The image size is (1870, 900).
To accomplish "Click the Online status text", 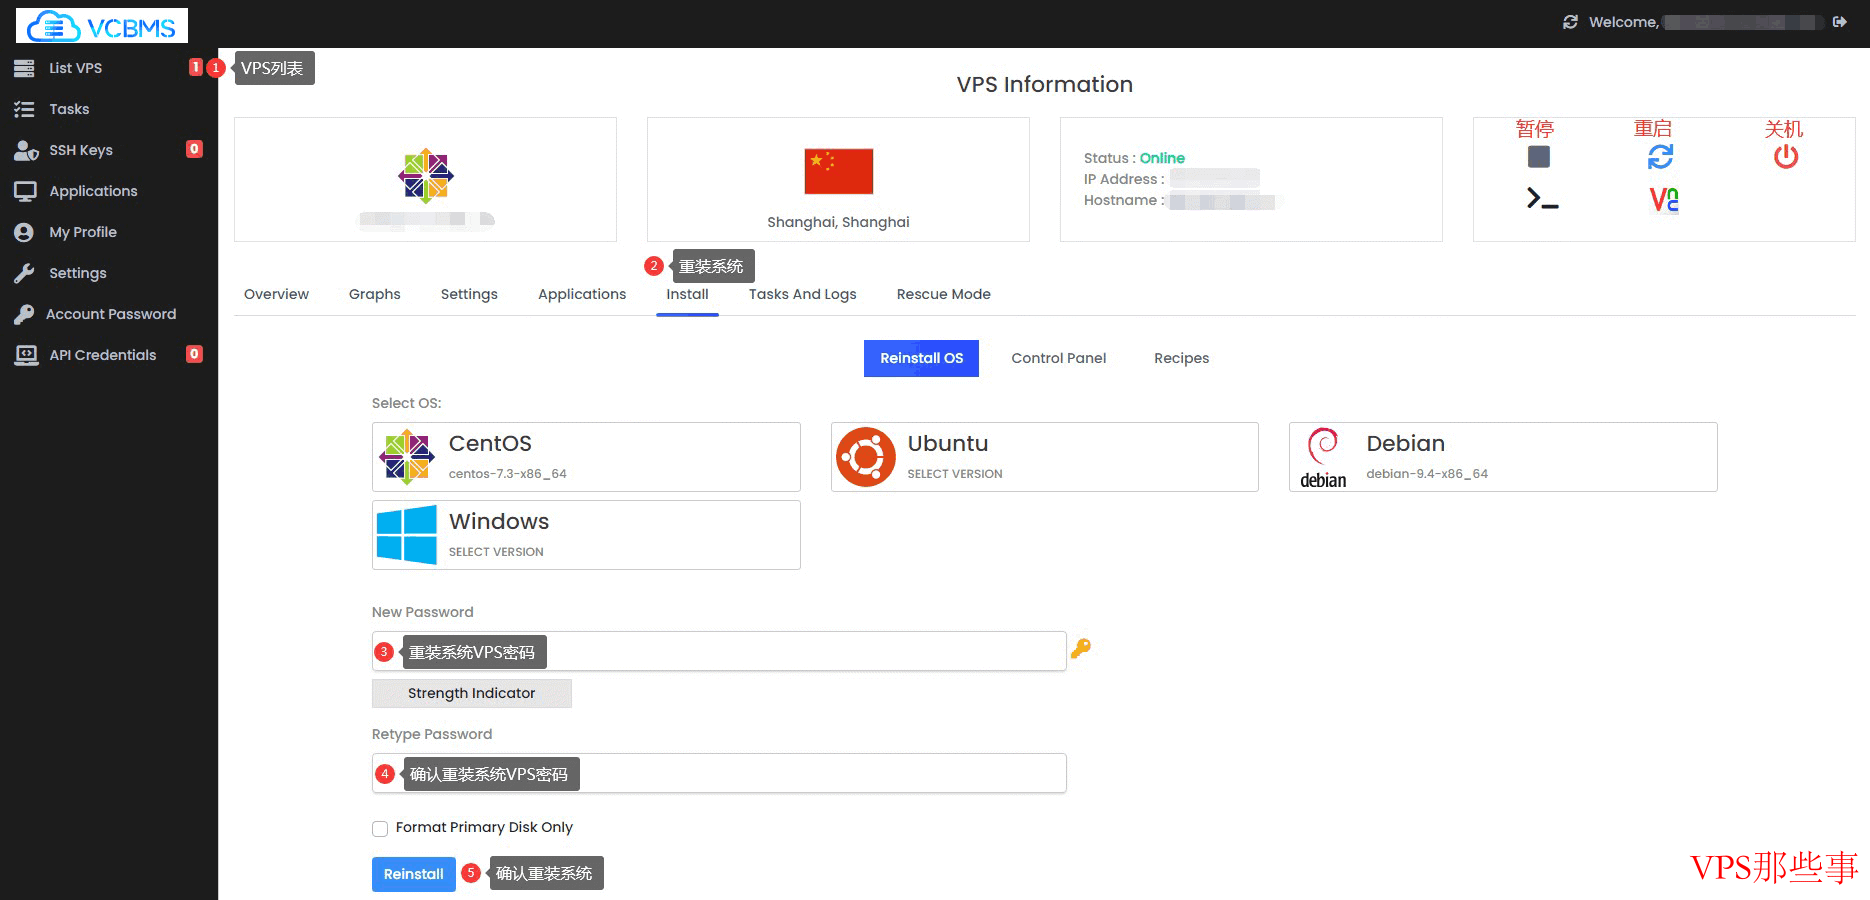I will tap(1162, 158).
